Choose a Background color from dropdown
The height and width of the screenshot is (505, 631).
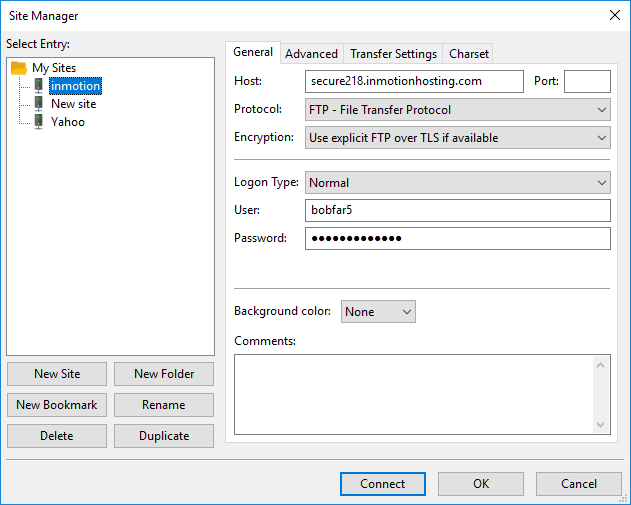[378, 312]
